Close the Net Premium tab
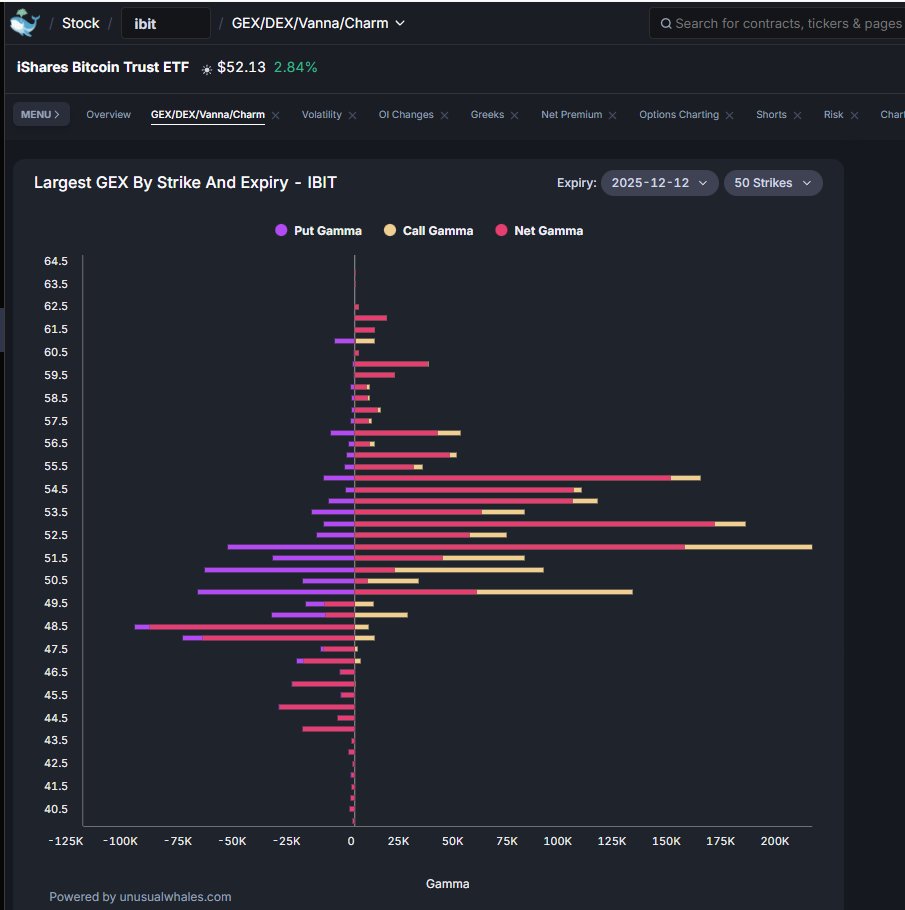905x910 pixels. pyautogui.click(x=612, y=115)
